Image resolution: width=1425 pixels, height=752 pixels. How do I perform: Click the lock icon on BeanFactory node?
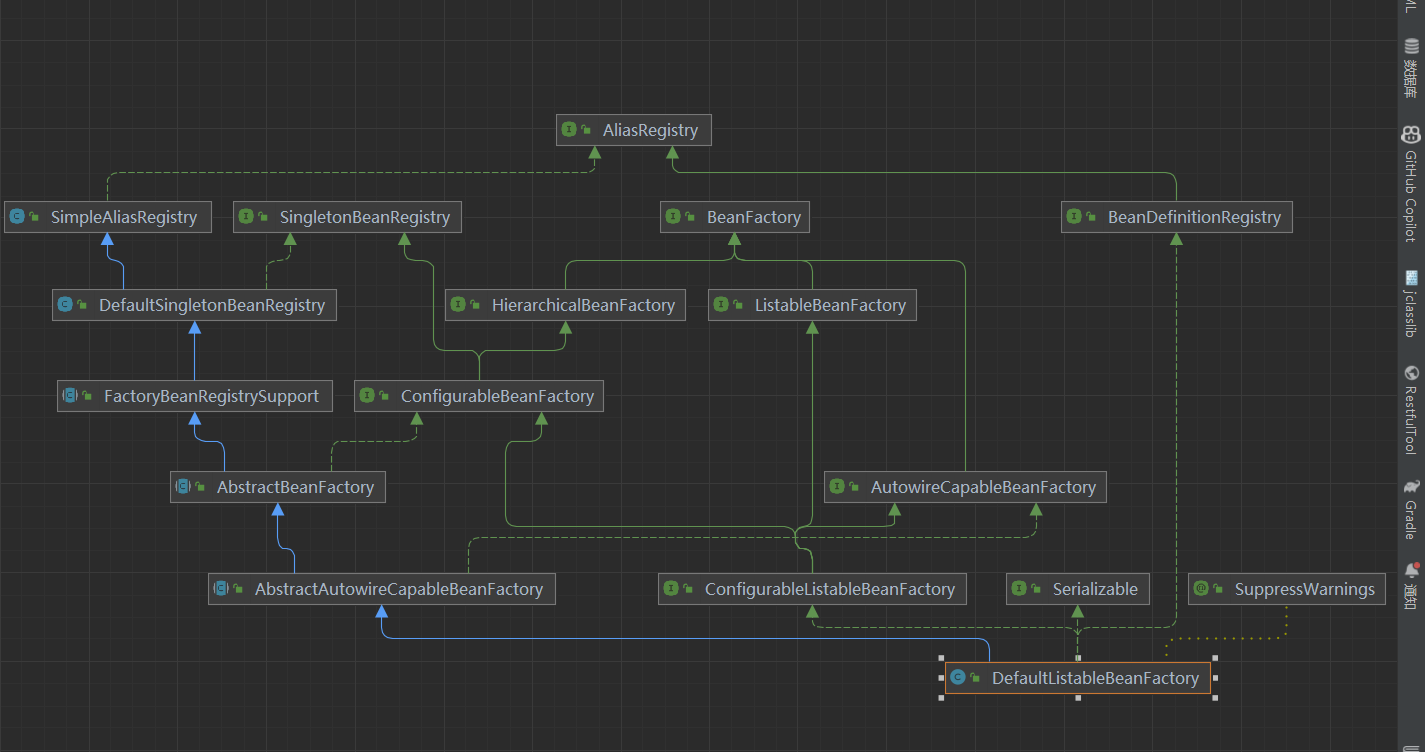click(690, 218)
